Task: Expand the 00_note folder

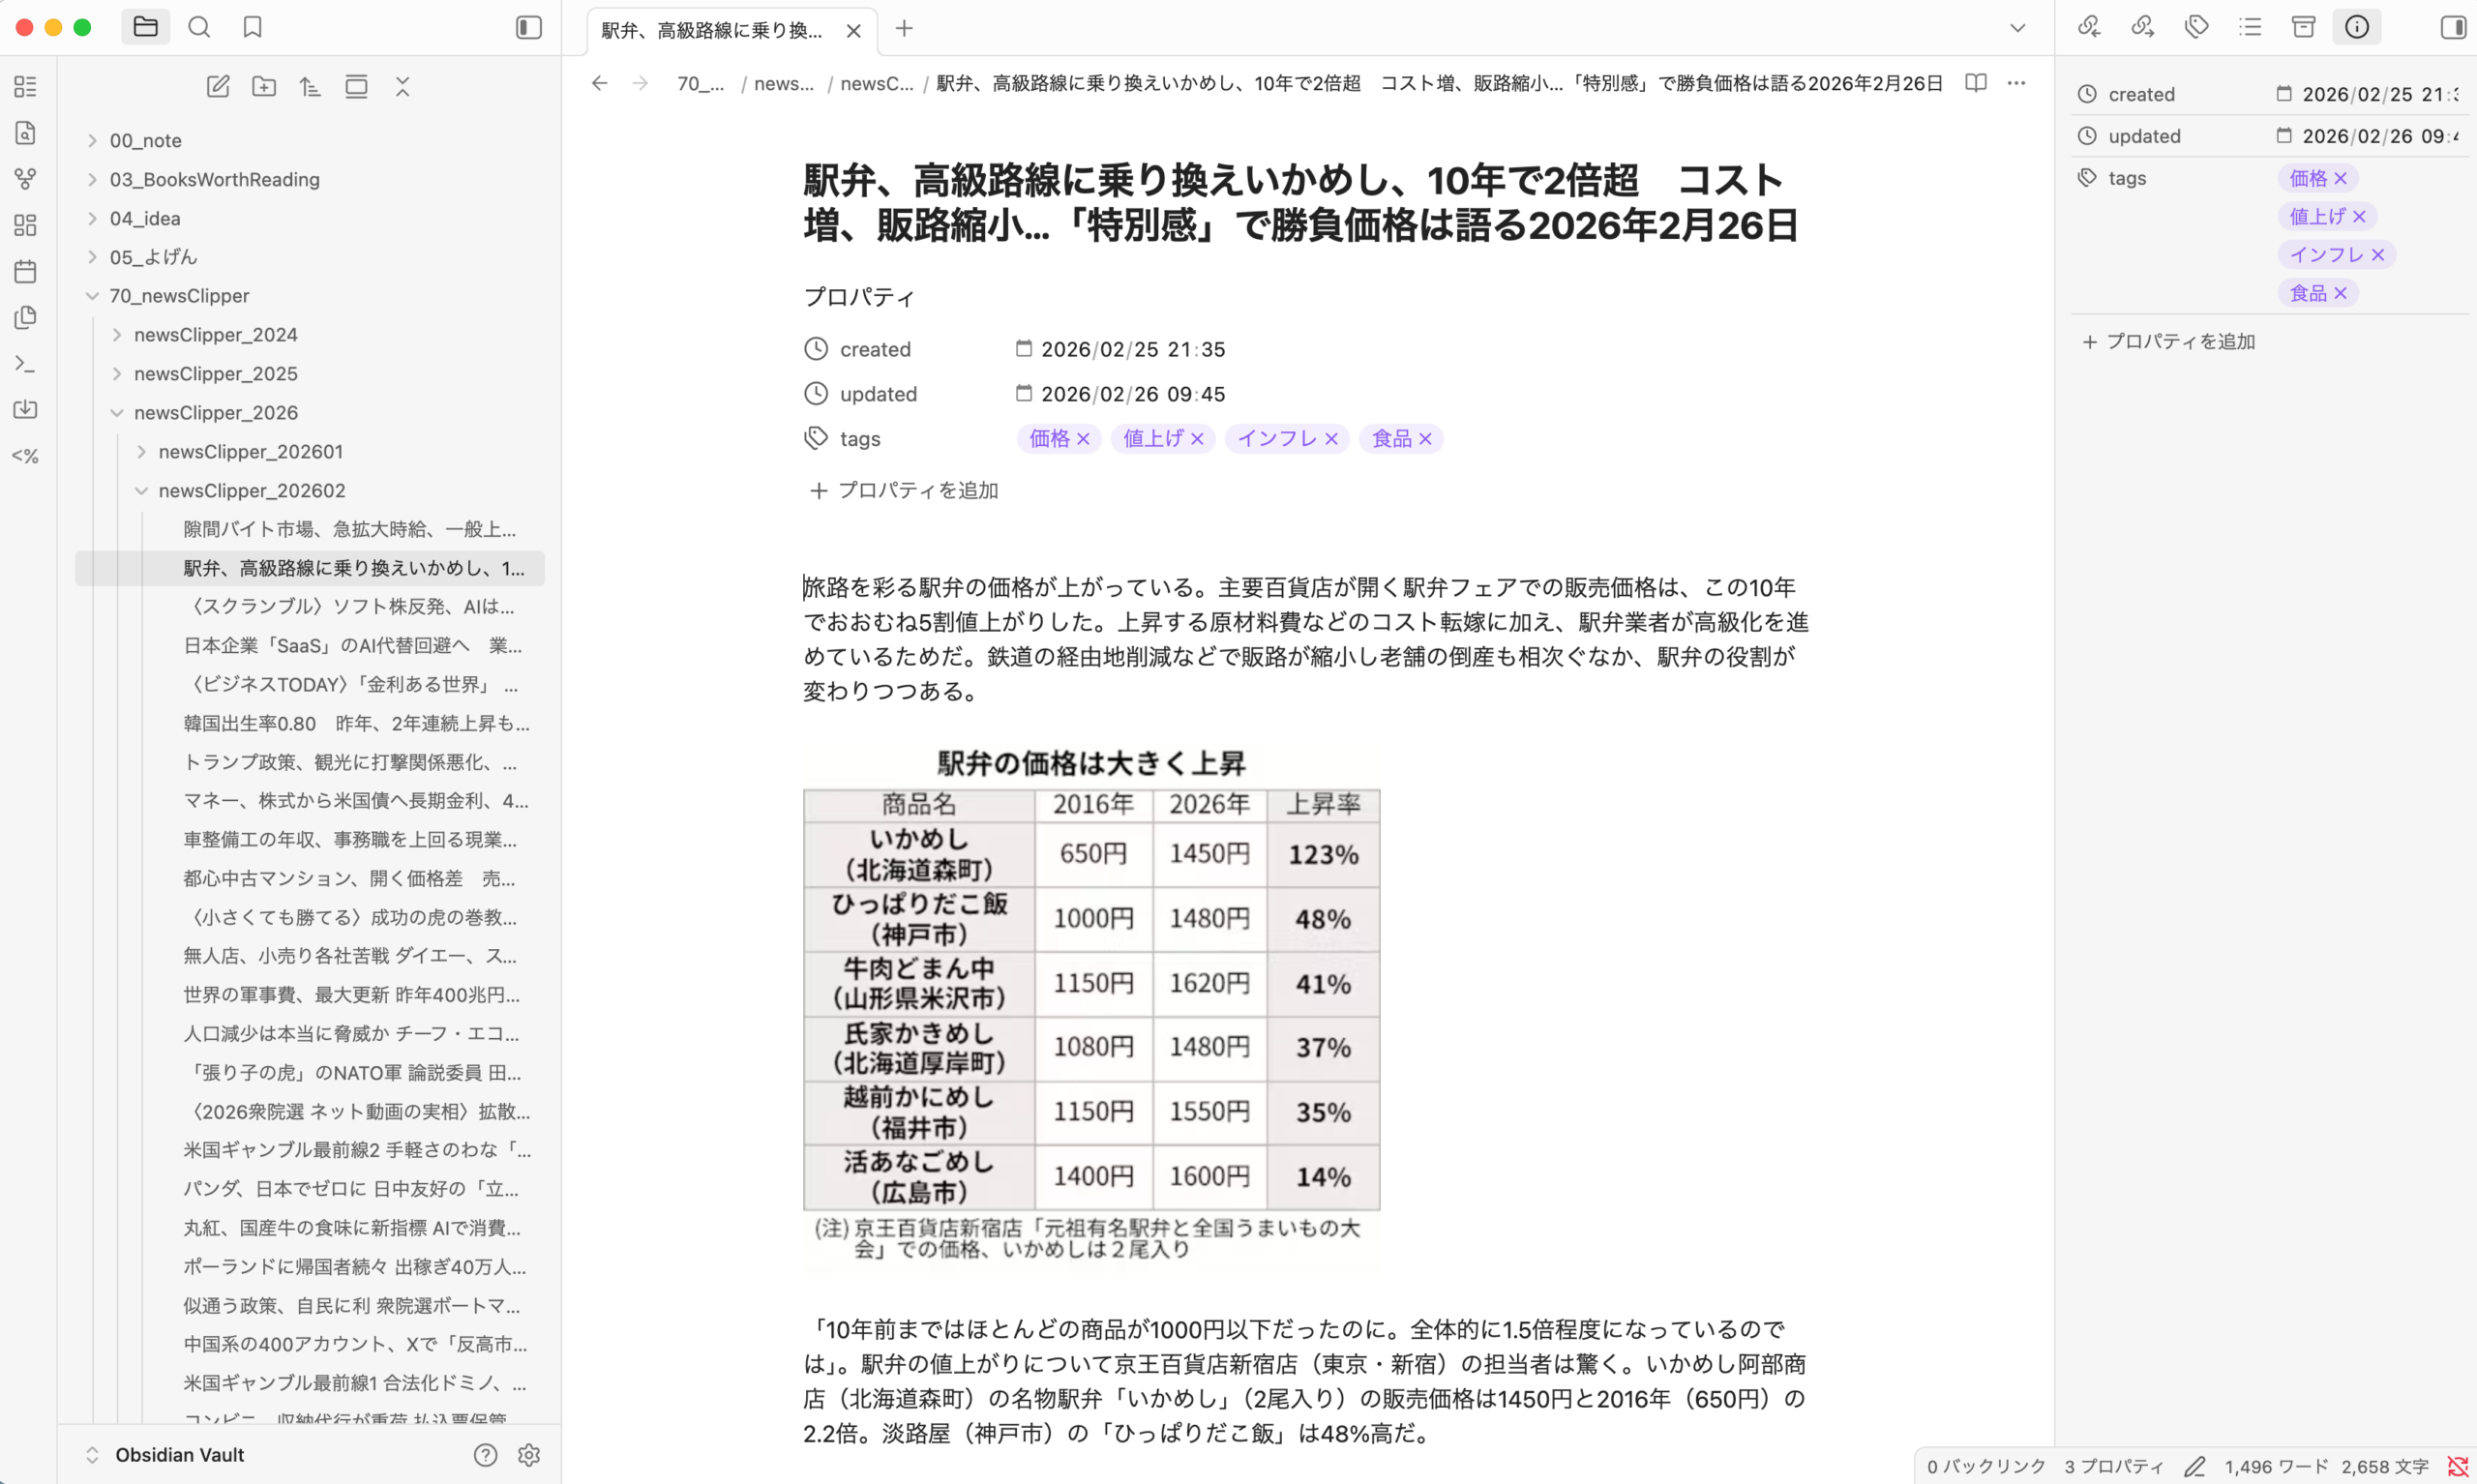Action: pos(92,140)
